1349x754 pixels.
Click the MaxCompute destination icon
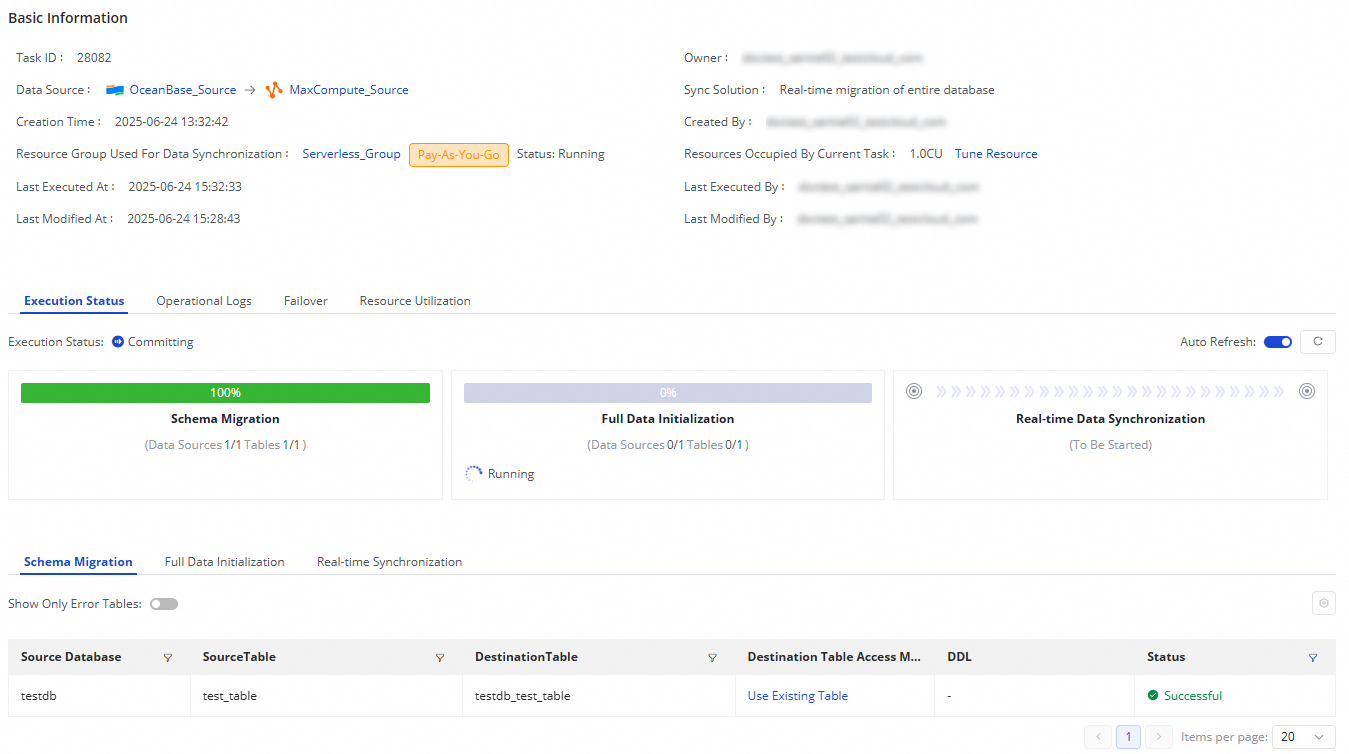pyautogui.click(x=274, y=90)
